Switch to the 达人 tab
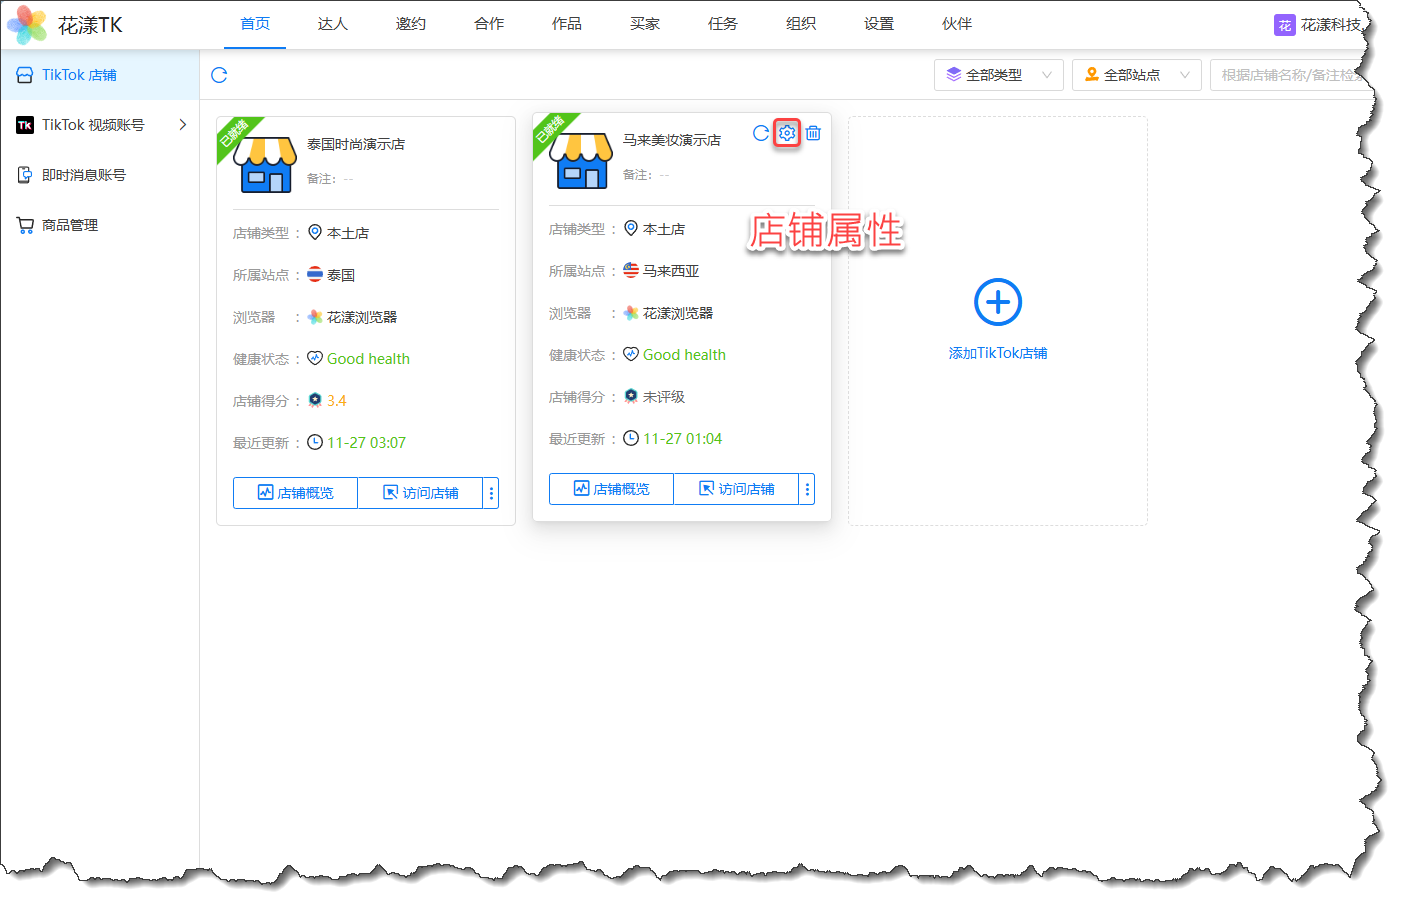 click(333, 24)
